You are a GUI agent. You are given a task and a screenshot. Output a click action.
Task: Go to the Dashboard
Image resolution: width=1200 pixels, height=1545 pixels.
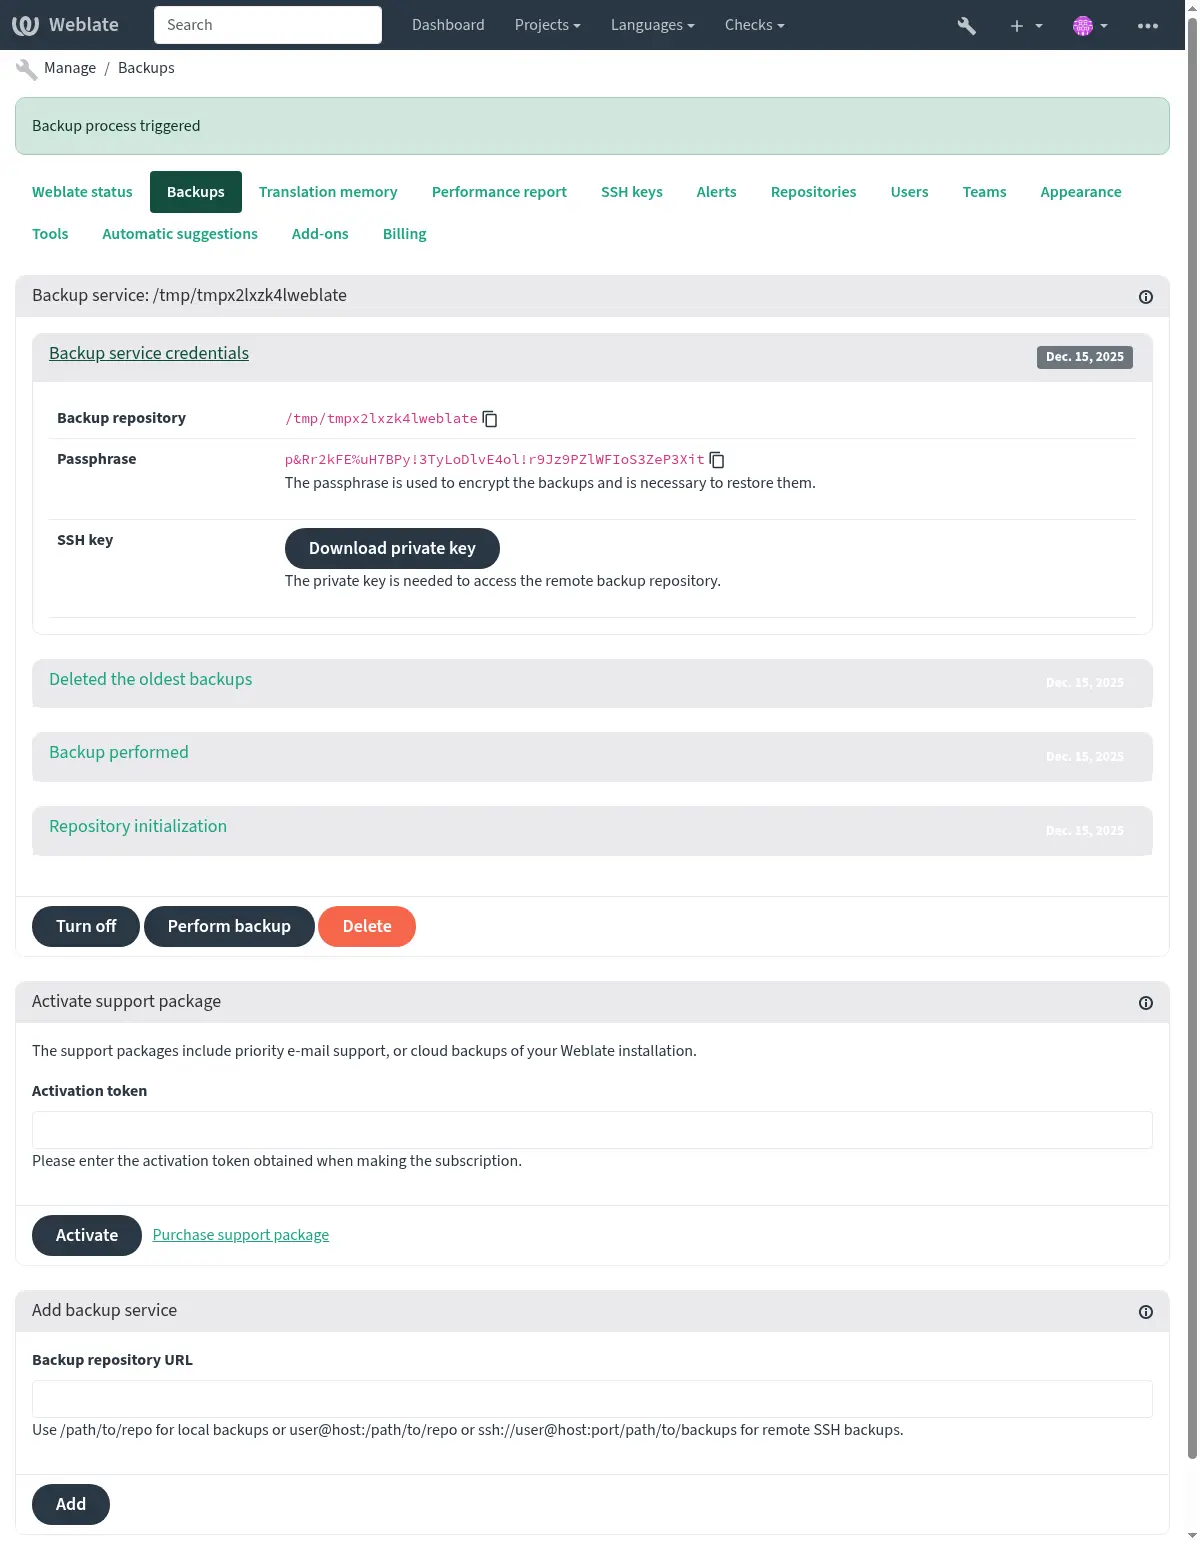pos(448,25)
